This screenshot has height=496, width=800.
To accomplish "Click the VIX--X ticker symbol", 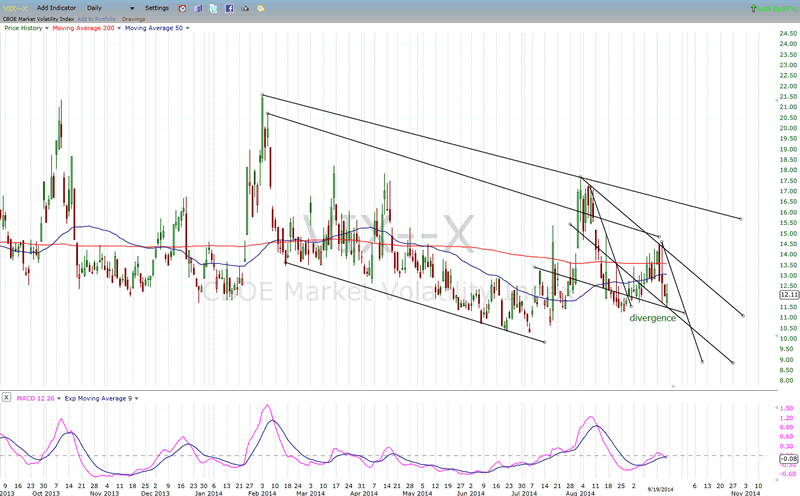I will (x=16, y=8).
